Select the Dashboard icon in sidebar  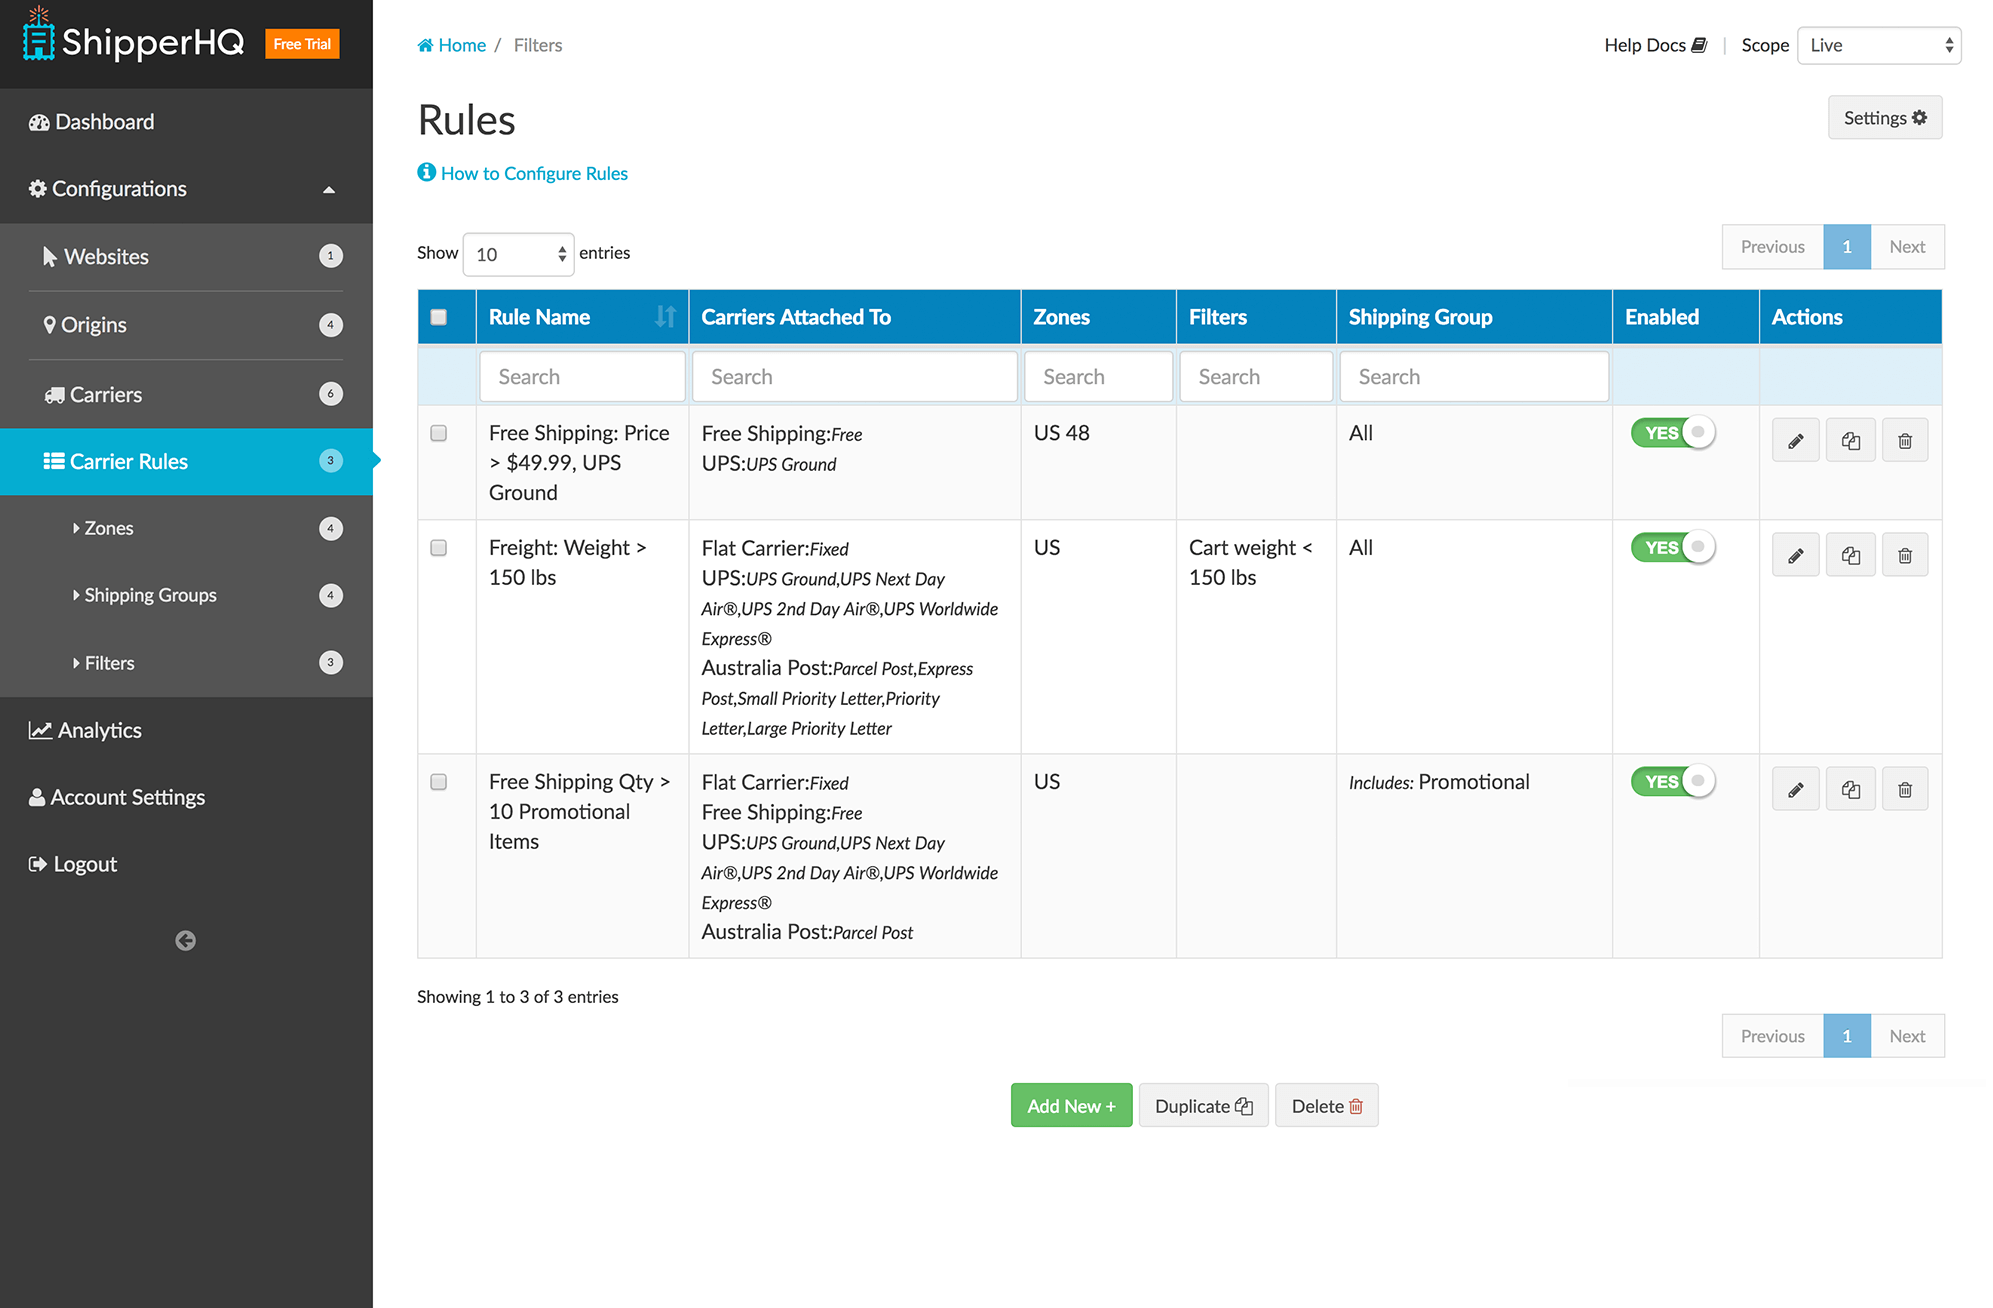pos(40,121)
